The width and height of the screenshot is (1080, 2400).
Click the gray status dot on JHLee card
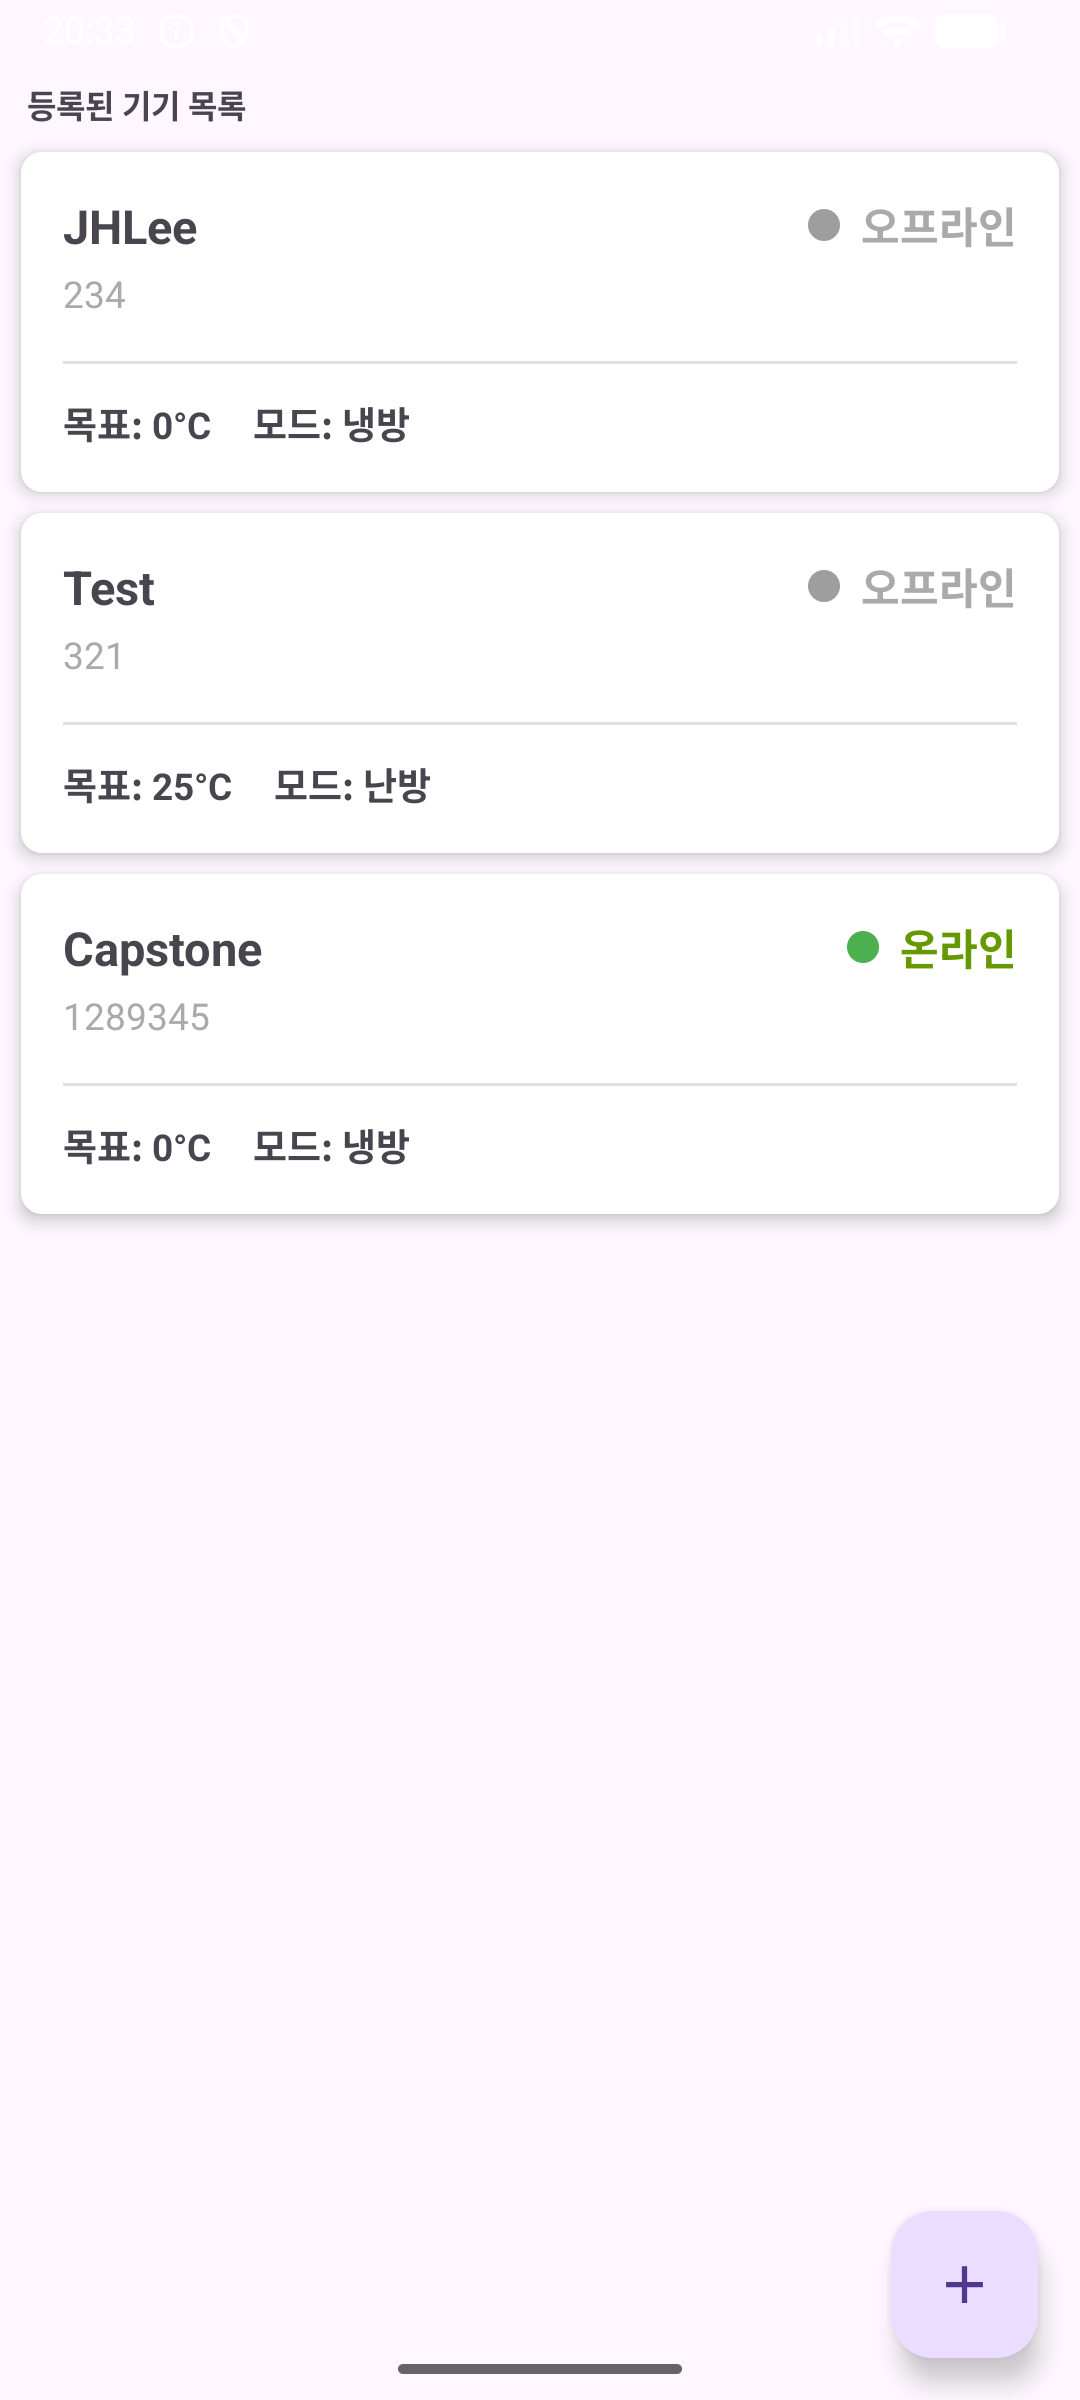point(824,225)
